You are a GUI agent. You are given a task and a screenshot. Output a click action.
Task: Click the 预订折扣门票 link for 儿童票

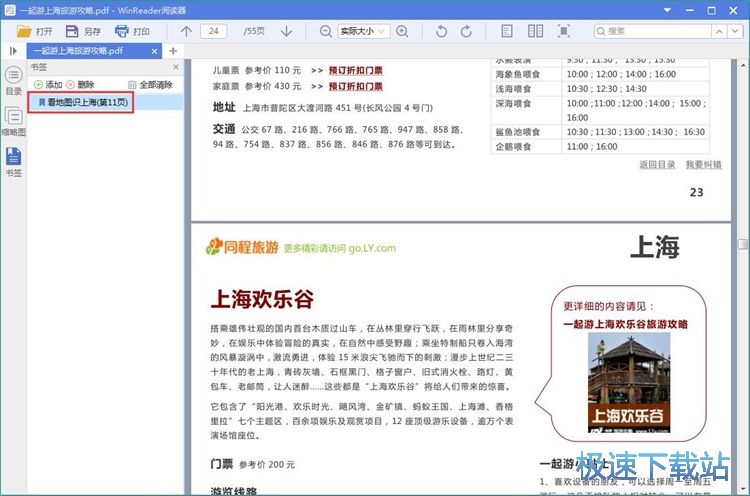click(355, 70)
